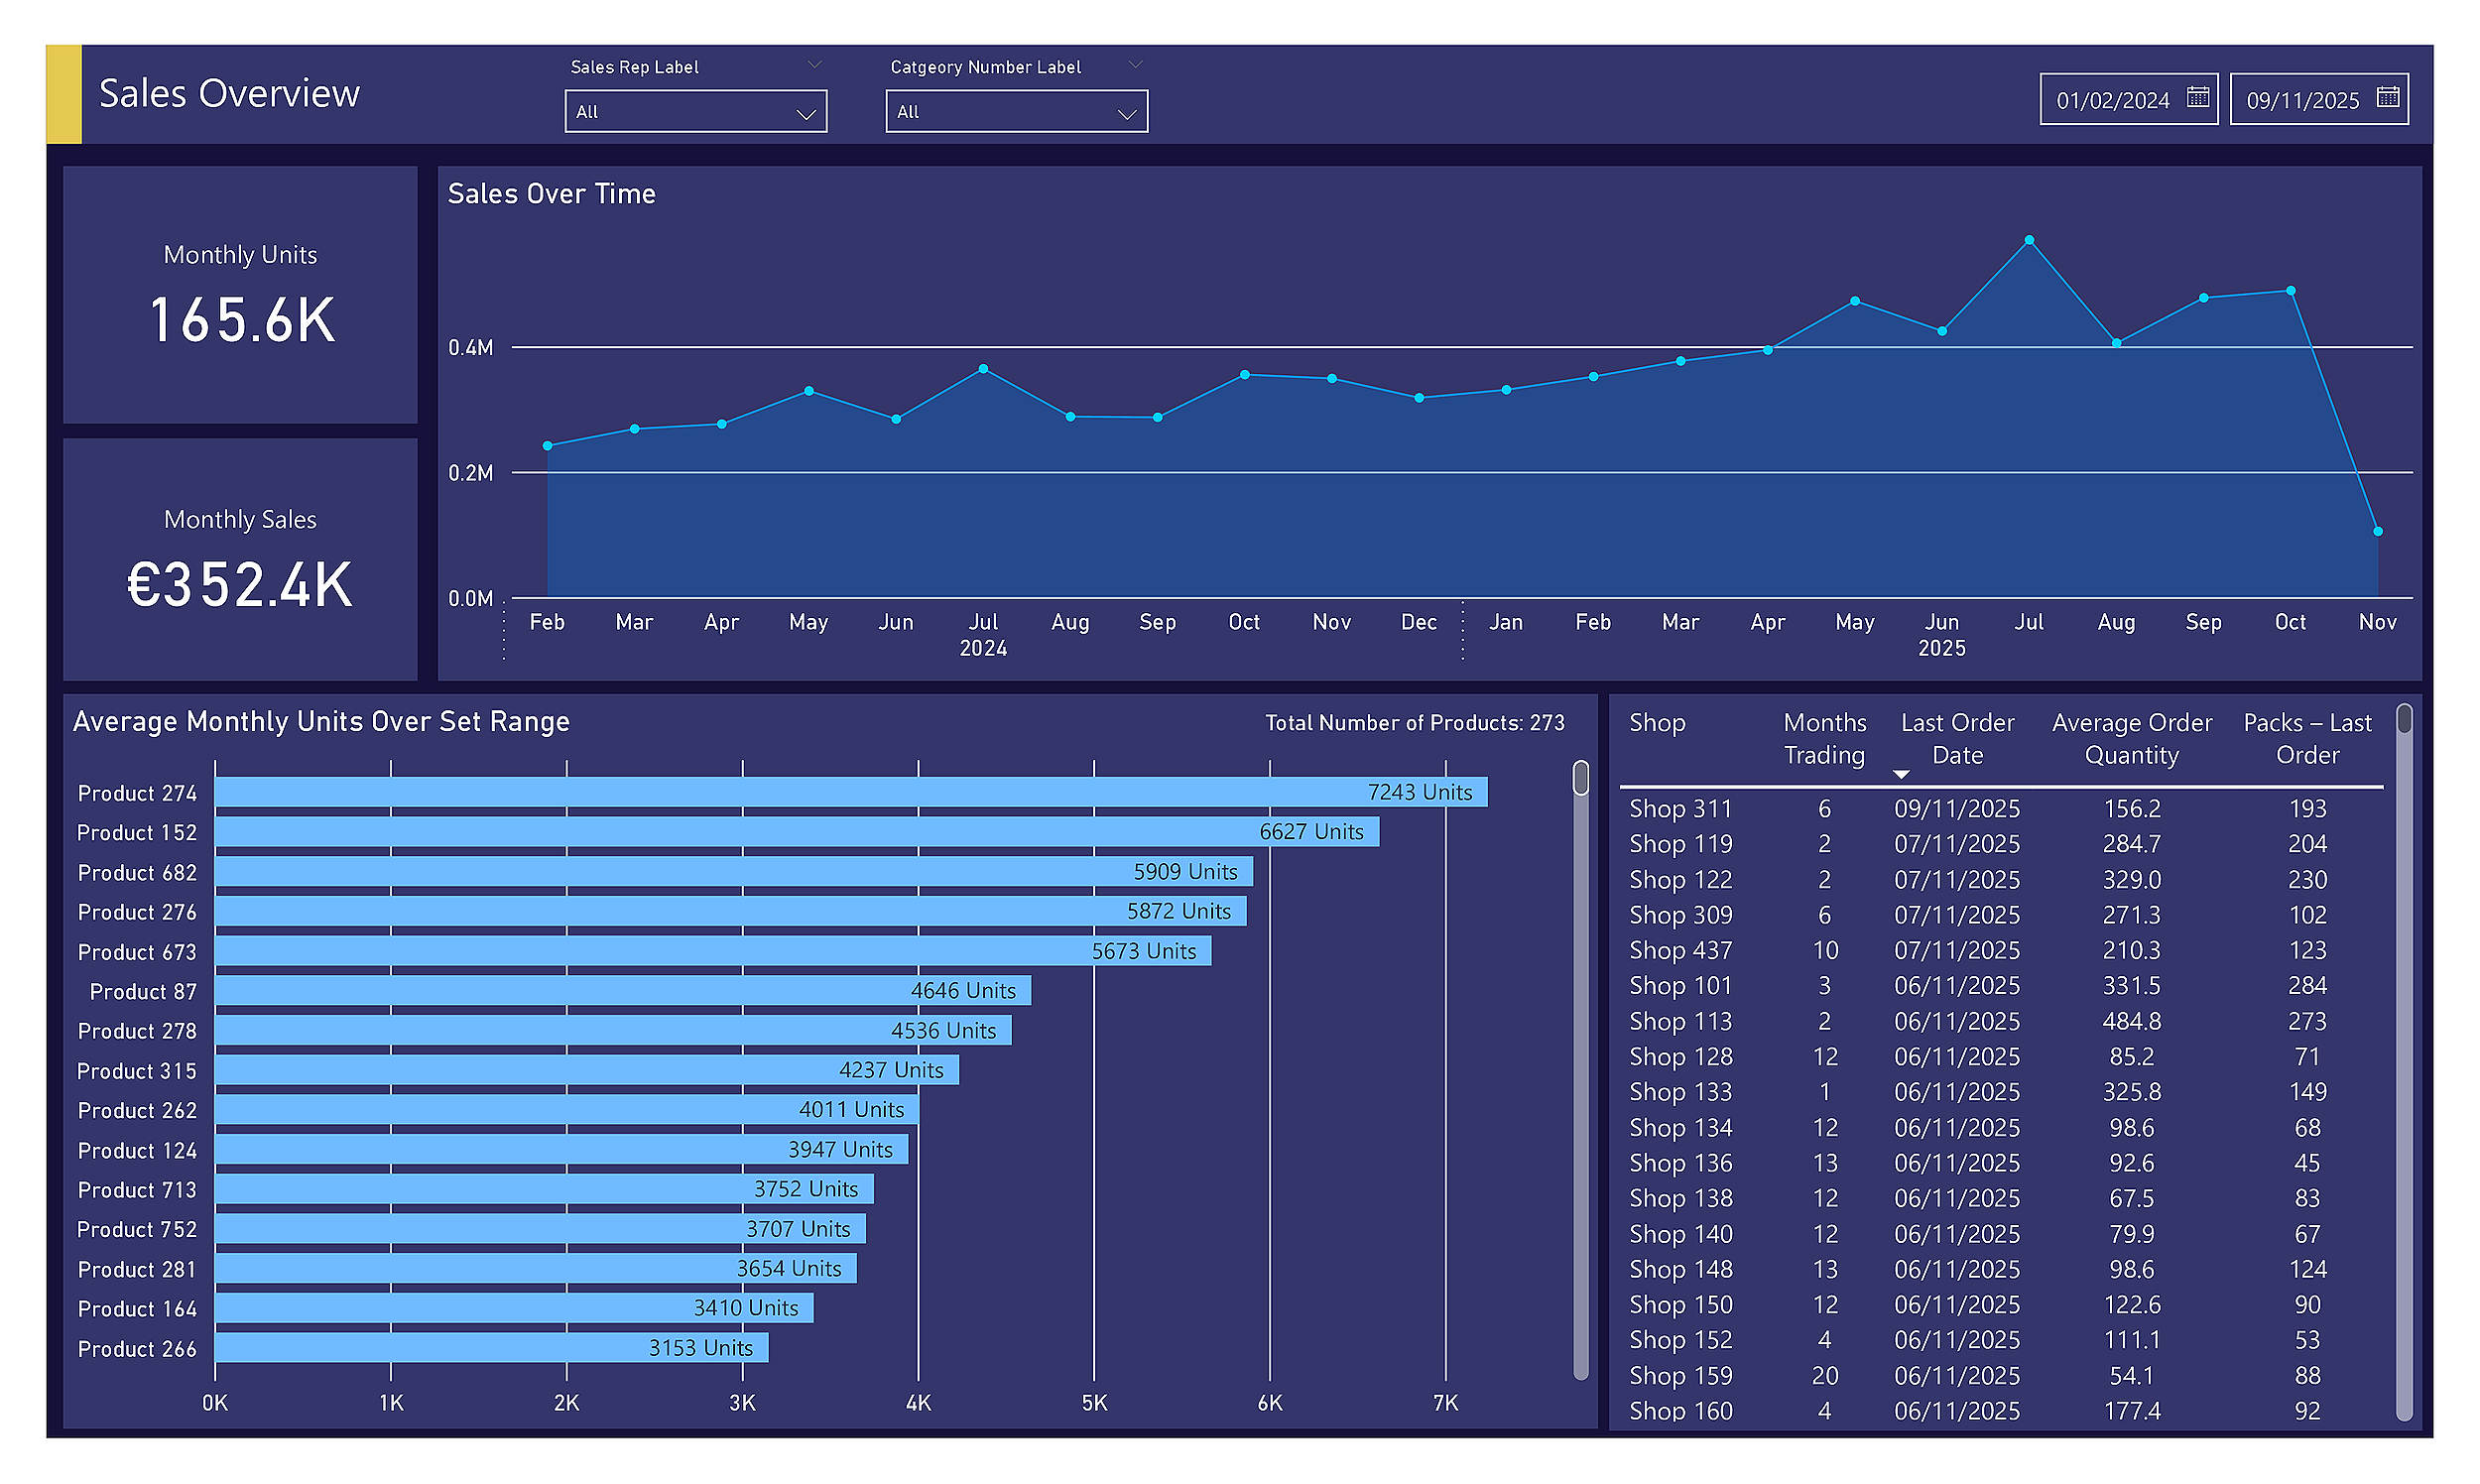Viewport: 2480px width, 1484px height.
Task: Open the start date calendar picker icon
Action: (2197, 97)
